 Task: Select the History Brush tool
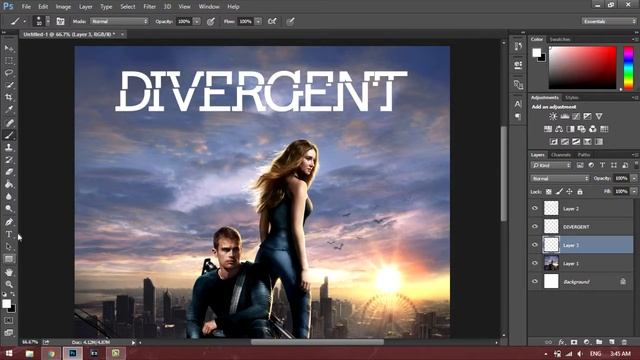click(x=9, y=160)
